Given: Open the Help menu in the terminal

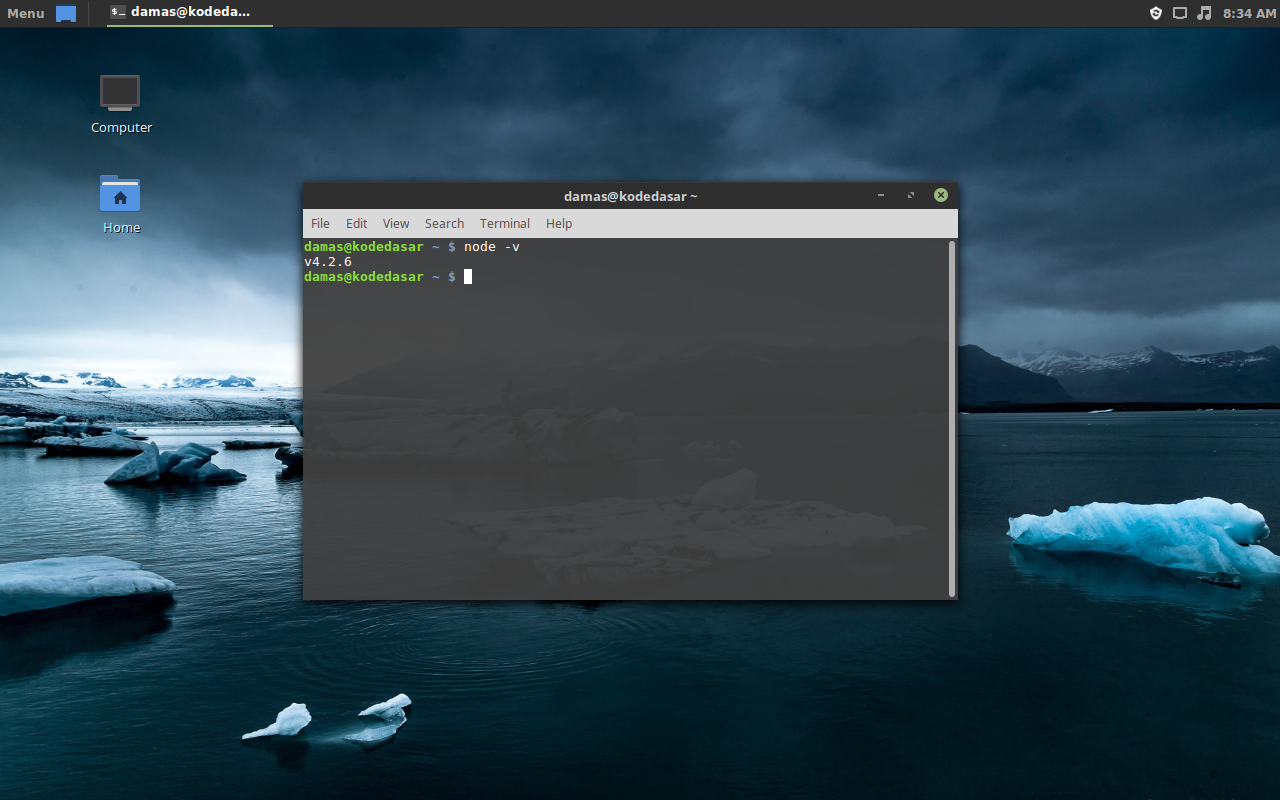Looking at the screenshot, I should (x=559, y=223).
